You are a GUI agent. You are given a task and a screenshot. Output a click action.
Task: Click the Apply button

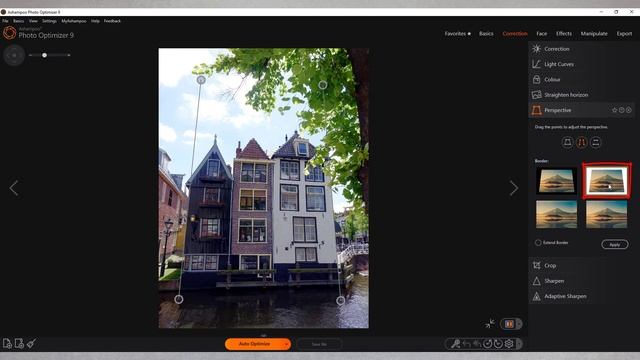pos(615,244)
